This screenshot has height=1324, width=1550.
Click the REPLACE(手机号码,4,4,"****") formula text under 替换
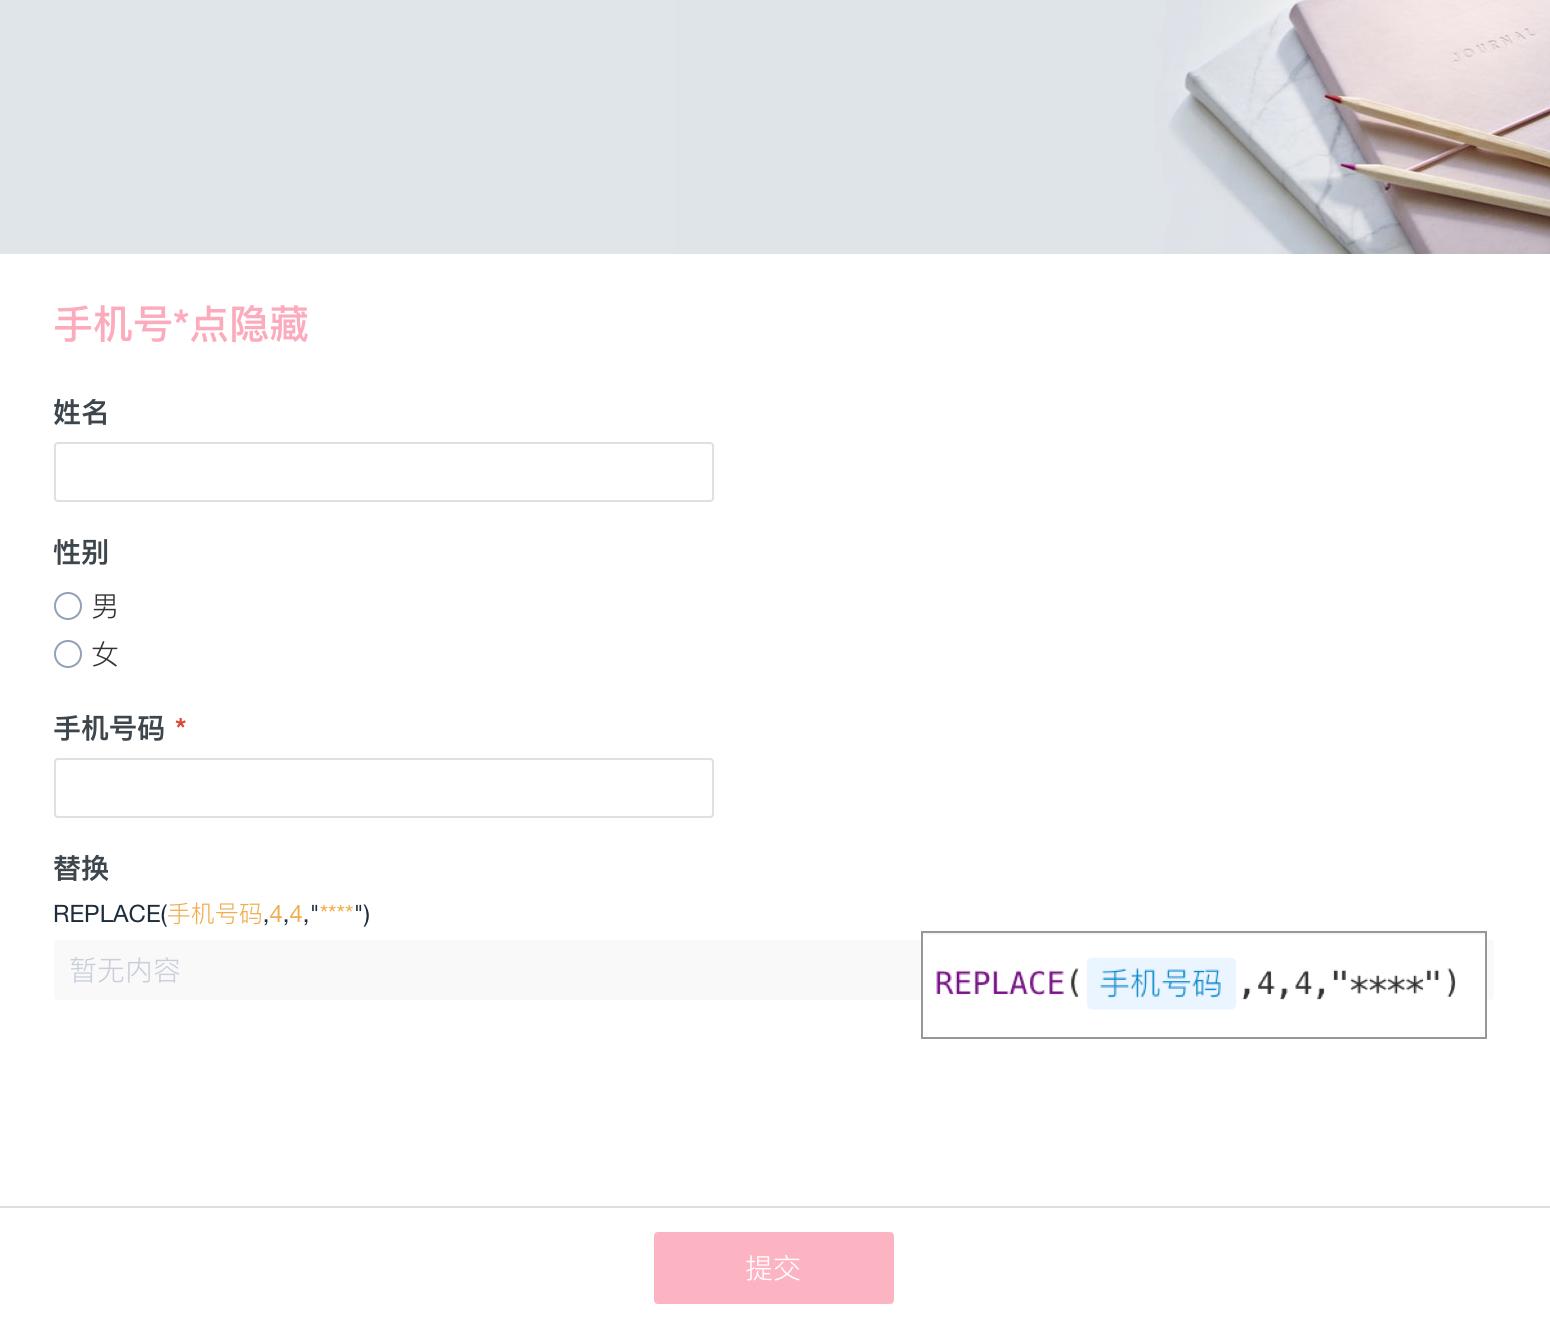point(210,914)
